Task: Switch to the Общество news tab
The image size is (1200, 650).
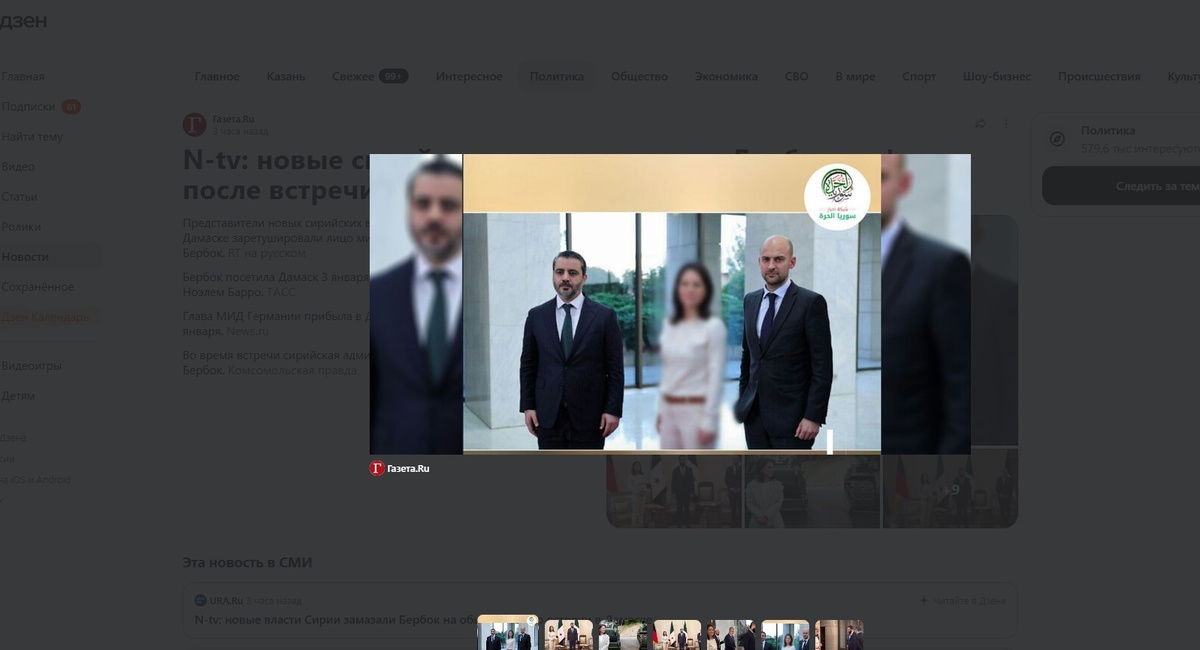Action: click(x=639, y=76)
